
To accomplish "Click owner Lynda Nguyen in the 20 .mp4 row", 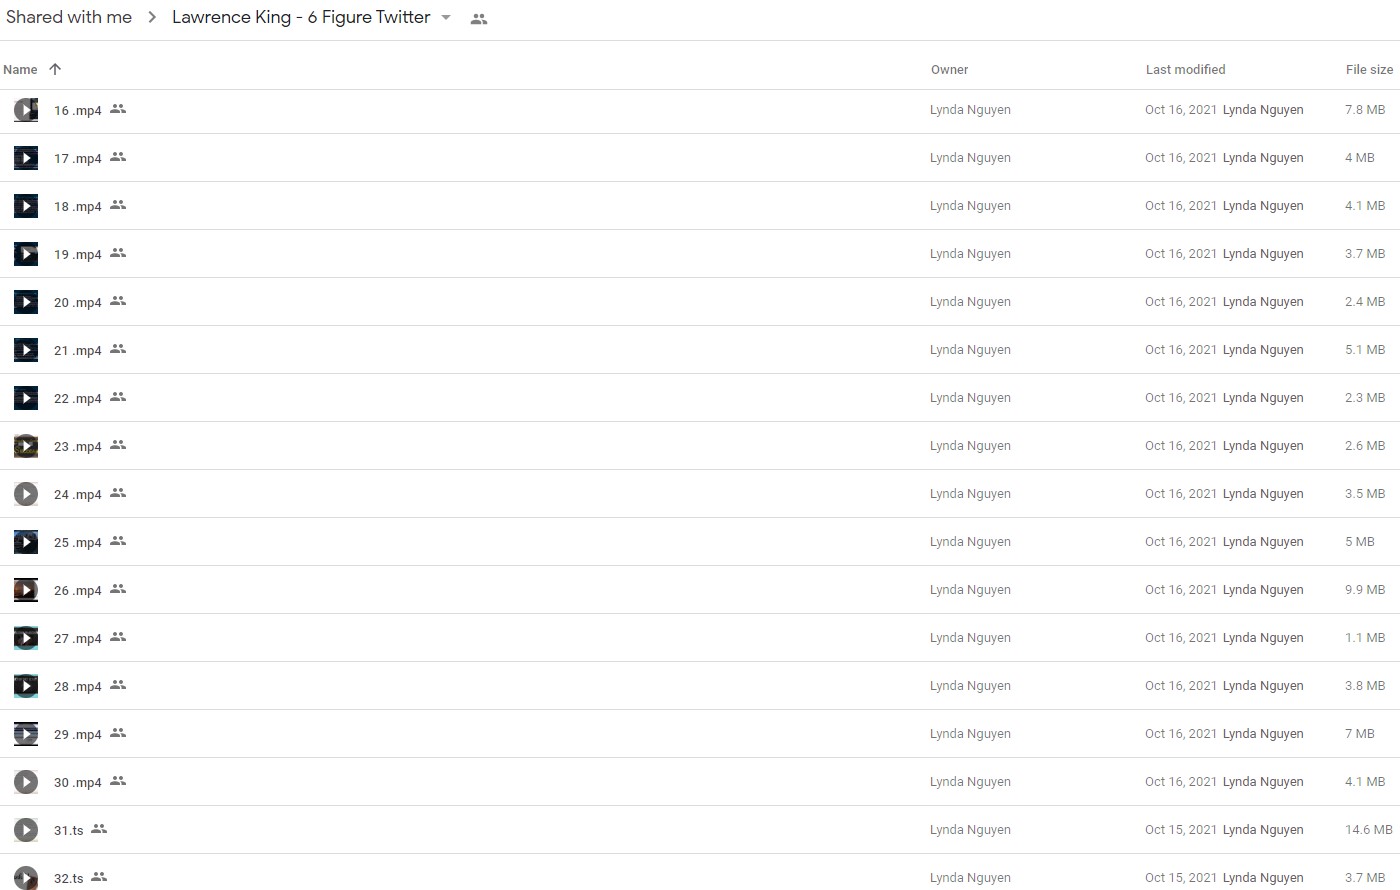I will (x=970, y=301).
